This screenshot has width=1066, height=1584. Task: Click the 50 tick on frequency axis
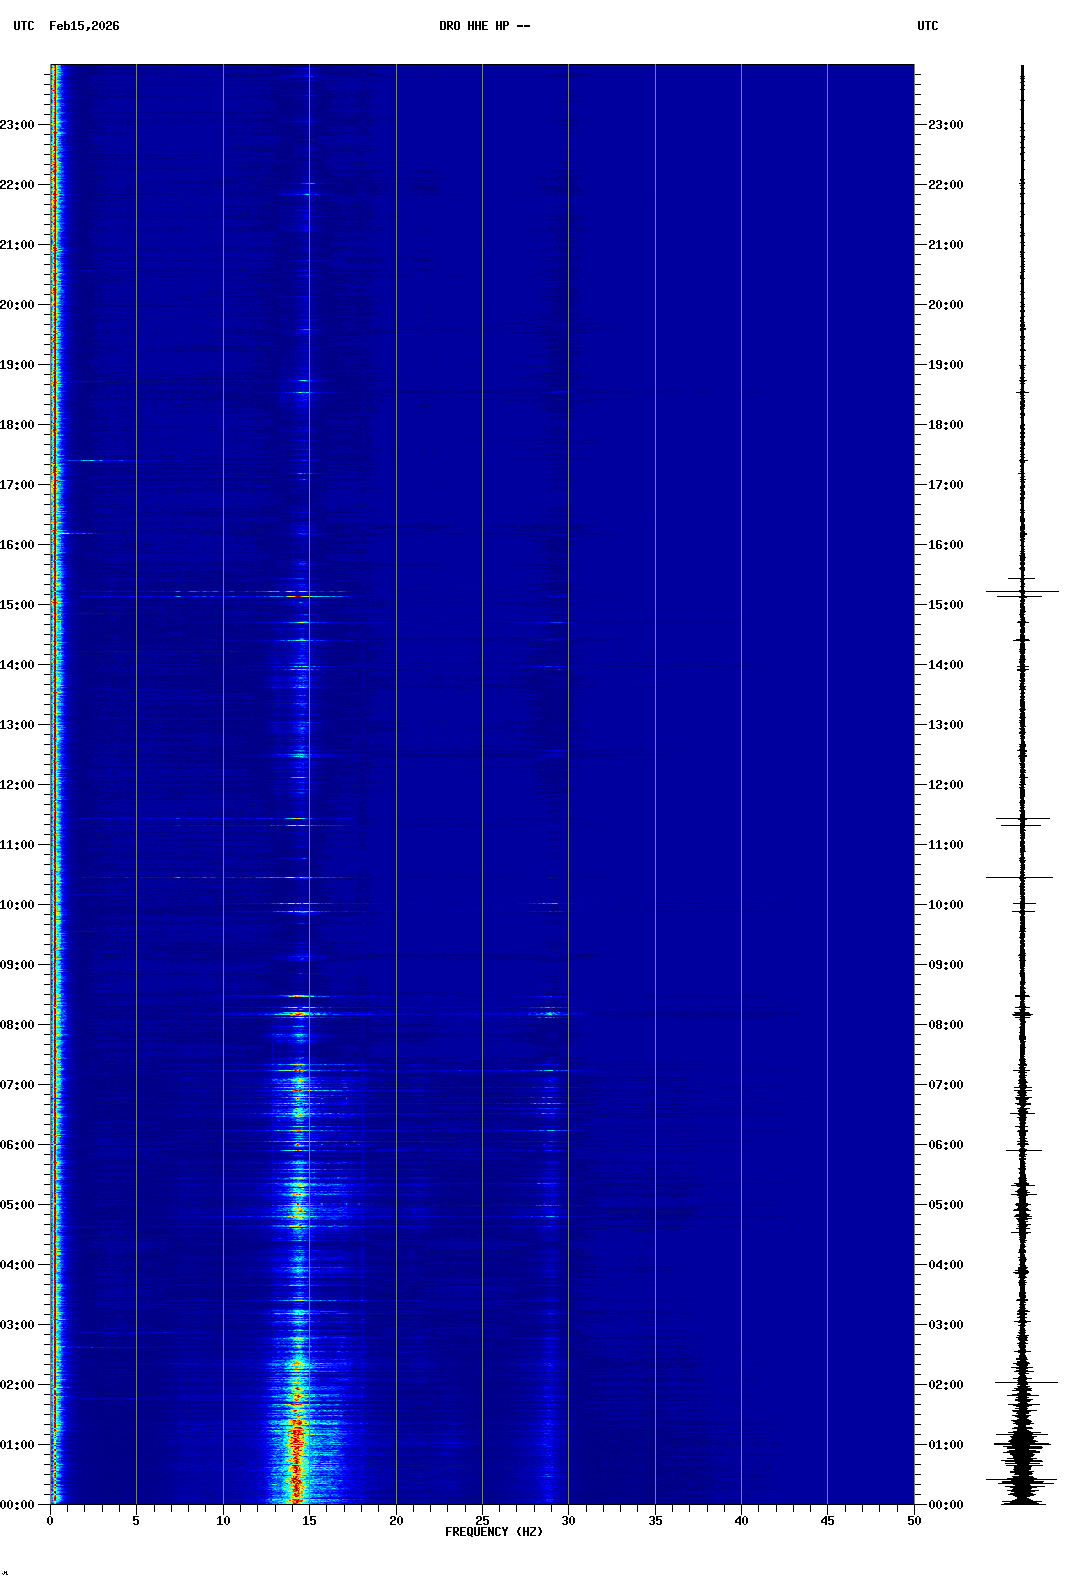click(x=913, y=1521)
